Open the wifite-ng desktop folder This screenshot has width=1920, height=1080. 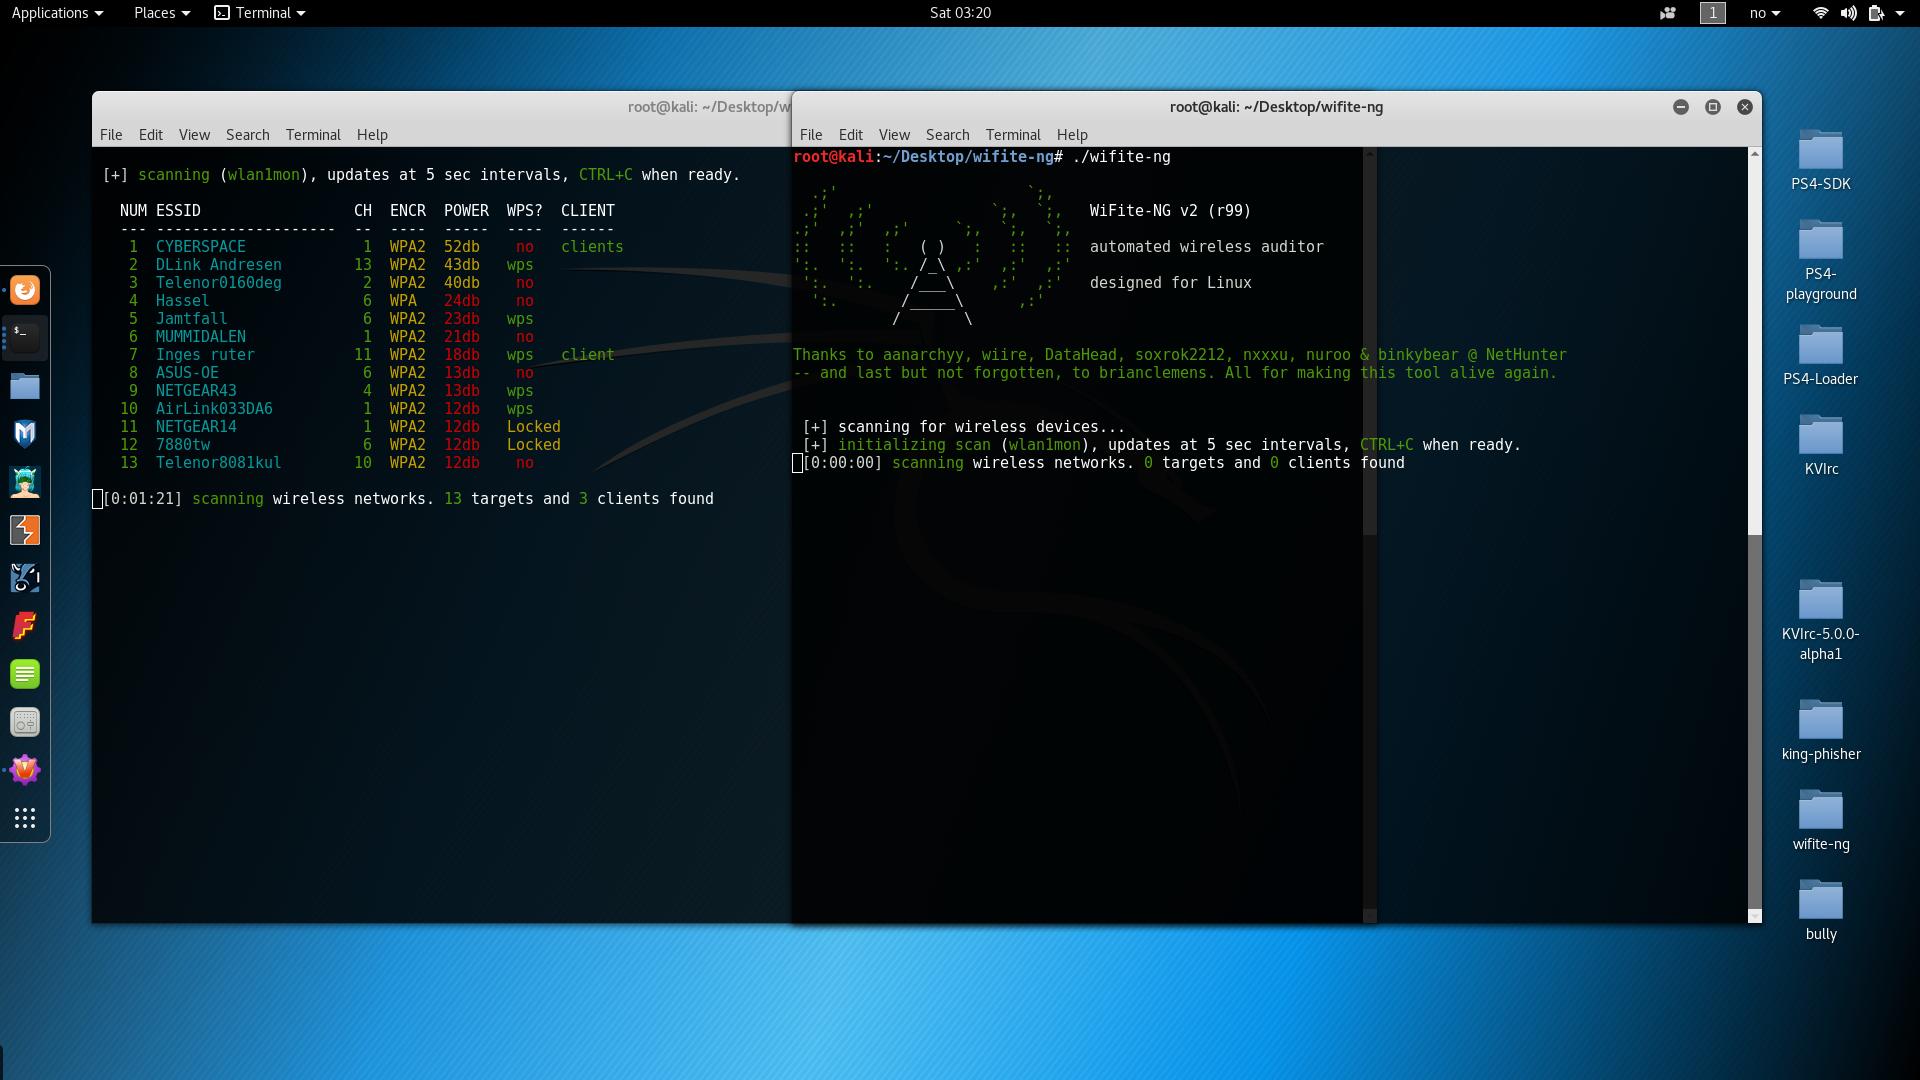[x=1820, y=810]
